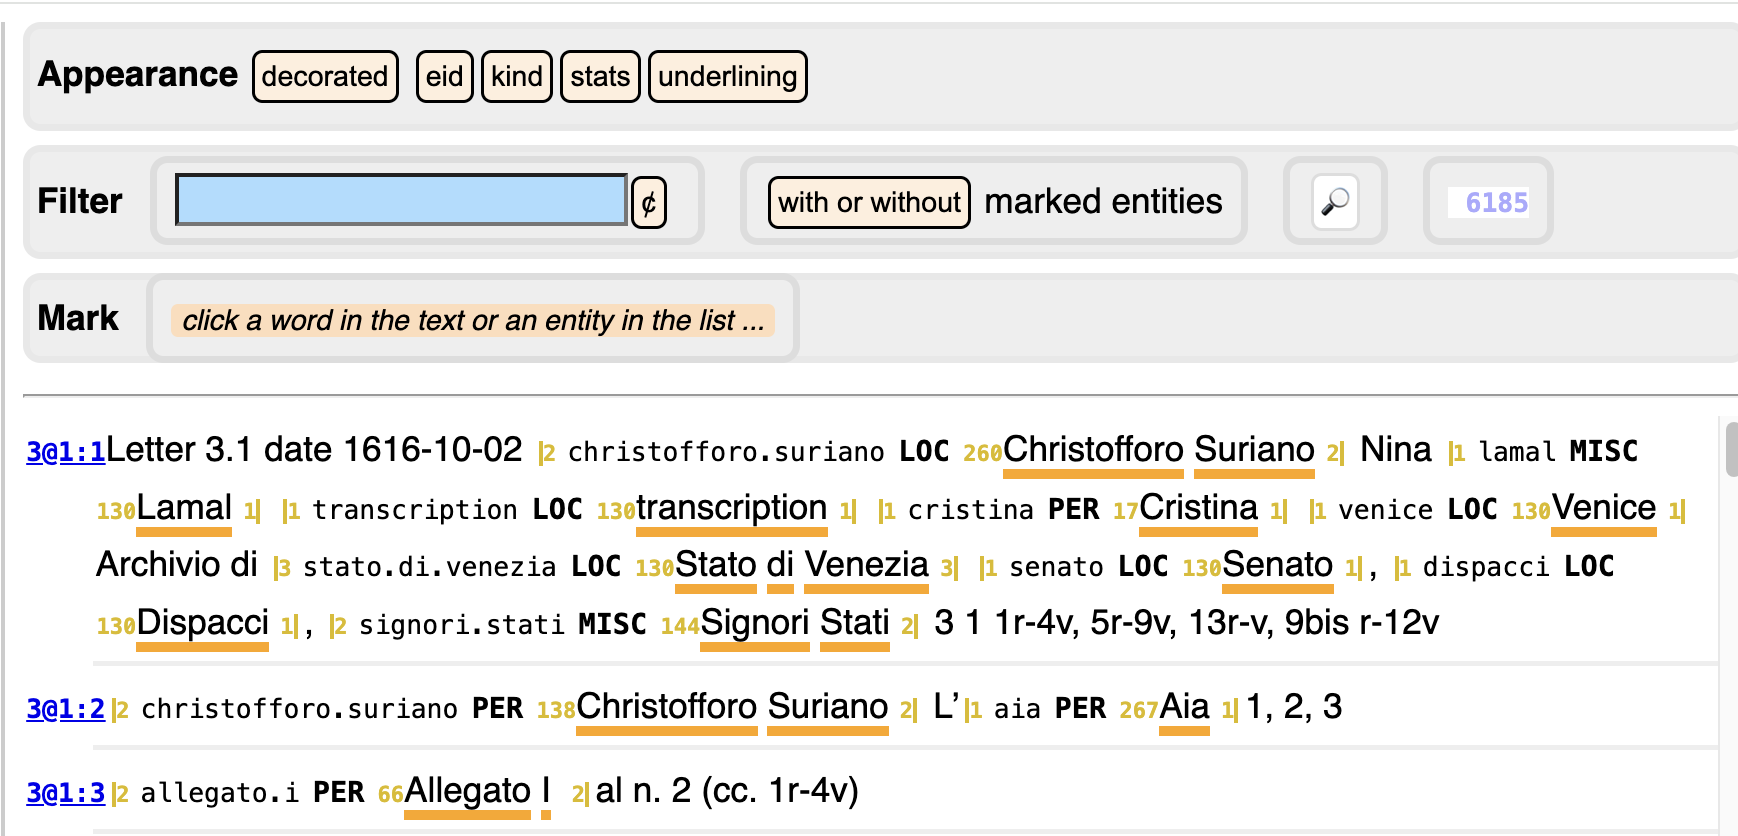The width and height of the screenshot is (1738, 836).
Task: Select the entity word 'Lamal'
Action: coord(184,508)
